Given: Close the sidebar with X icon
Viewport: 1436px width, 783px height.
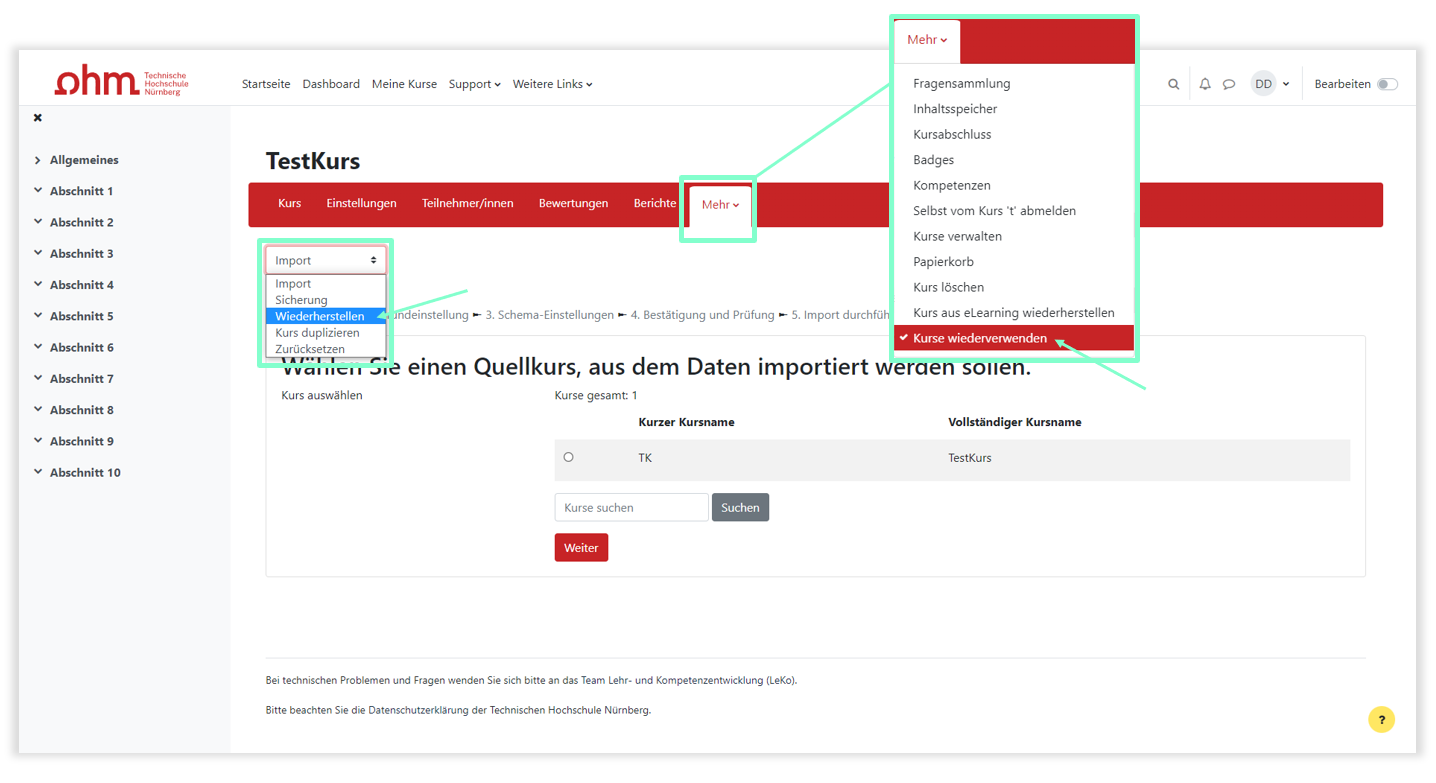Looking at the screenshot, I should pyautogui.click(x=38, y=118).
